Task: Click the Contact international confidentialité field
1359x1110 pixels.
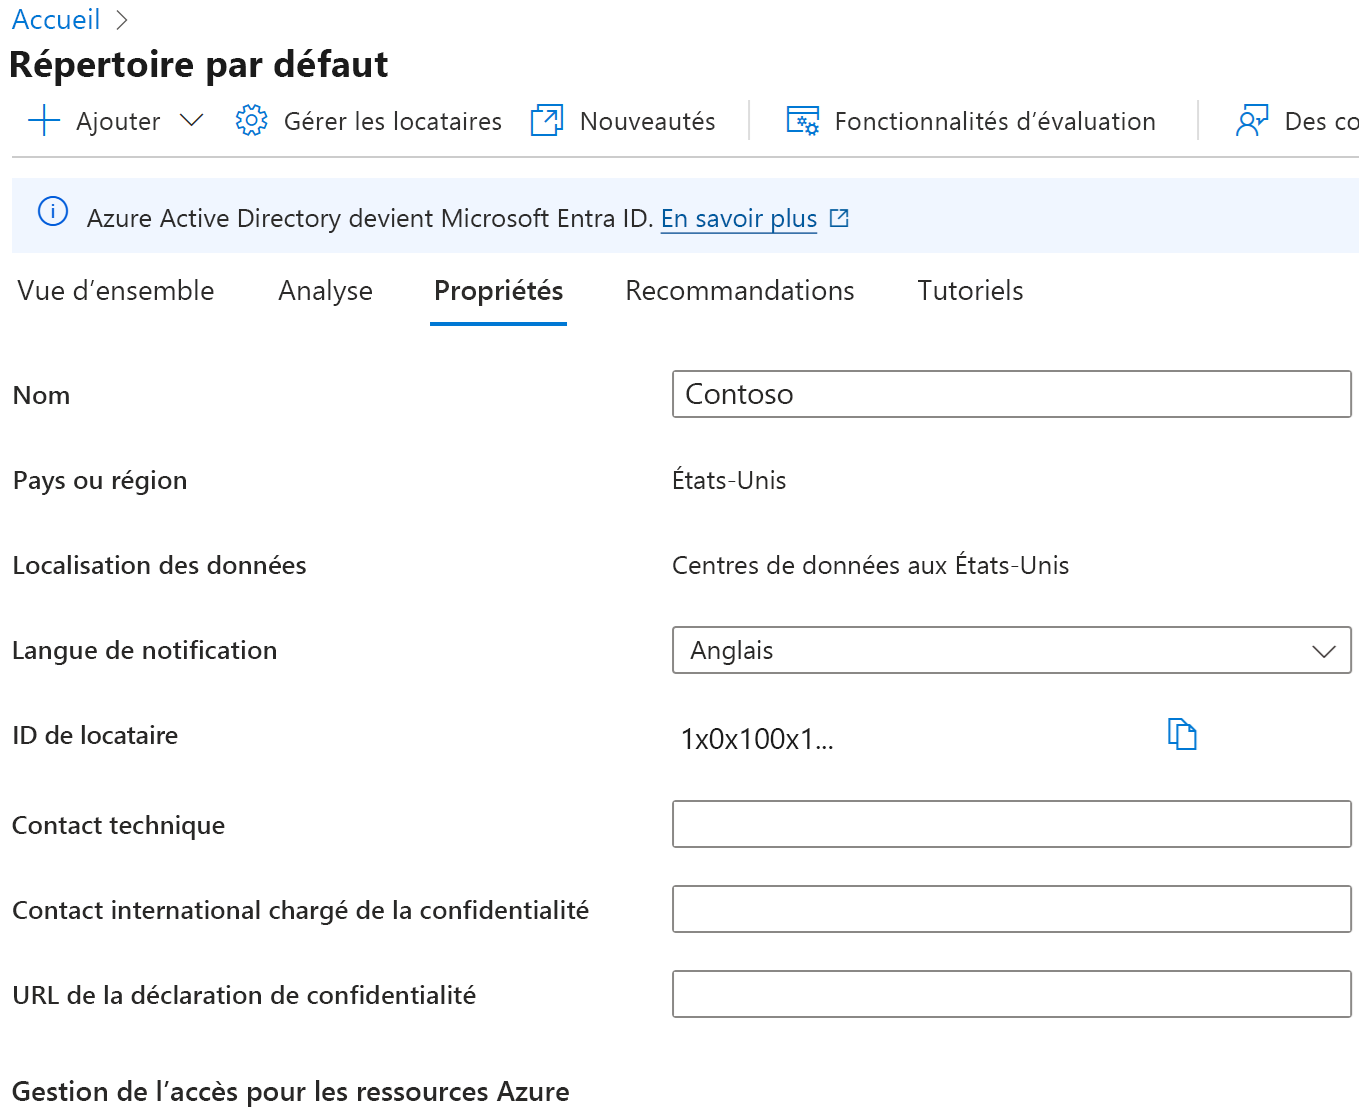Action: pyautogui.click(x=1012, y=909)
